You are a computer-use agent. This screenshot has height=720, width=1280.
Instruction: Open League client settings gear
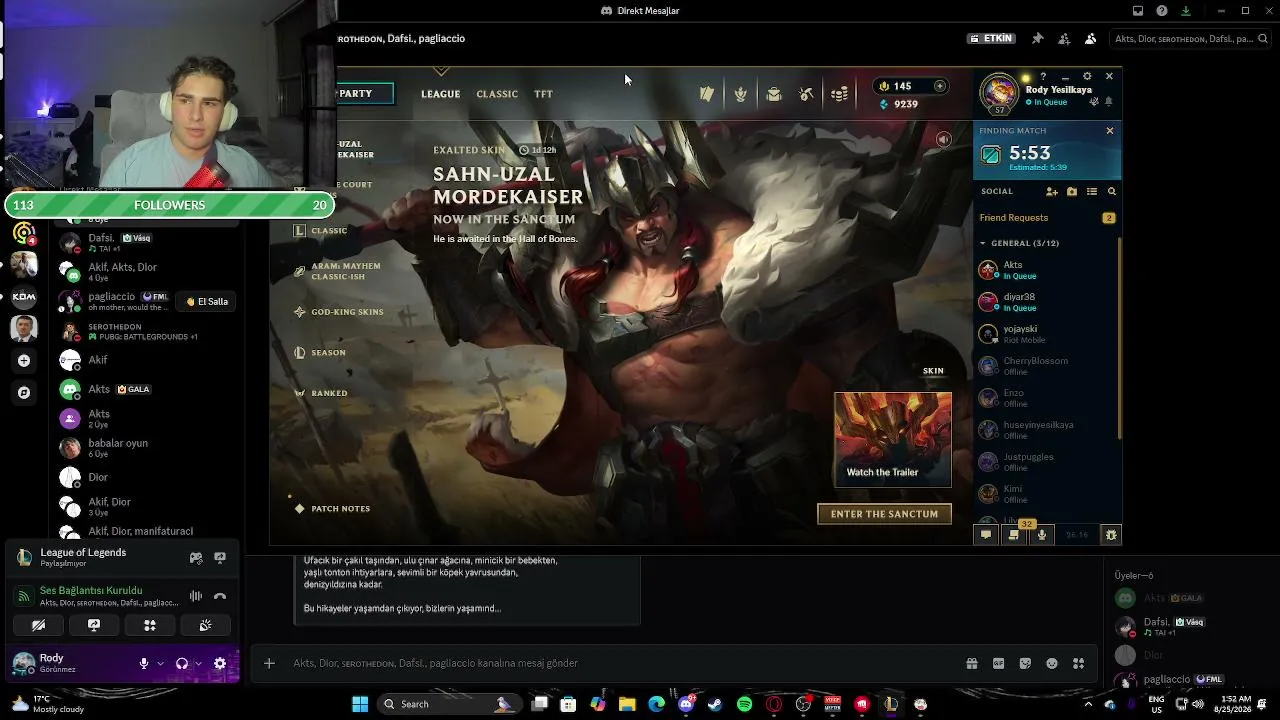[1087, 76]
